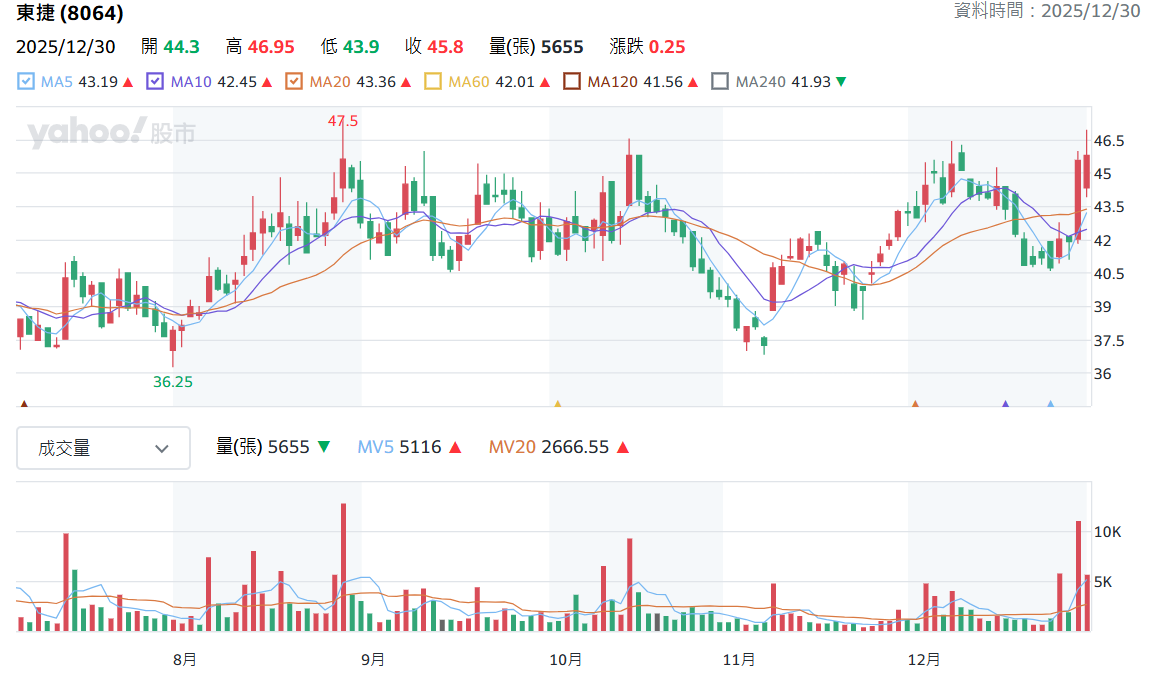Click the yellow triangle marker near 10月
The image size is (1153, 677).
557,404
